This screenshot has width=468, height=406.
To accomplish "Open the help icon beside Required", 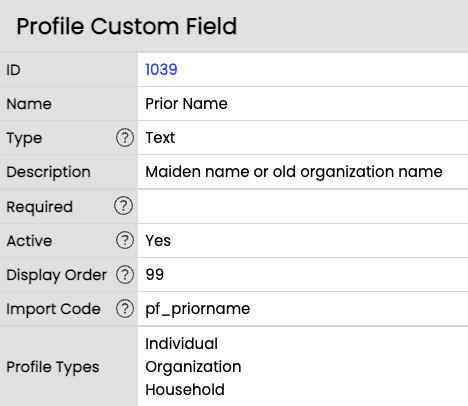I will 123,206.
